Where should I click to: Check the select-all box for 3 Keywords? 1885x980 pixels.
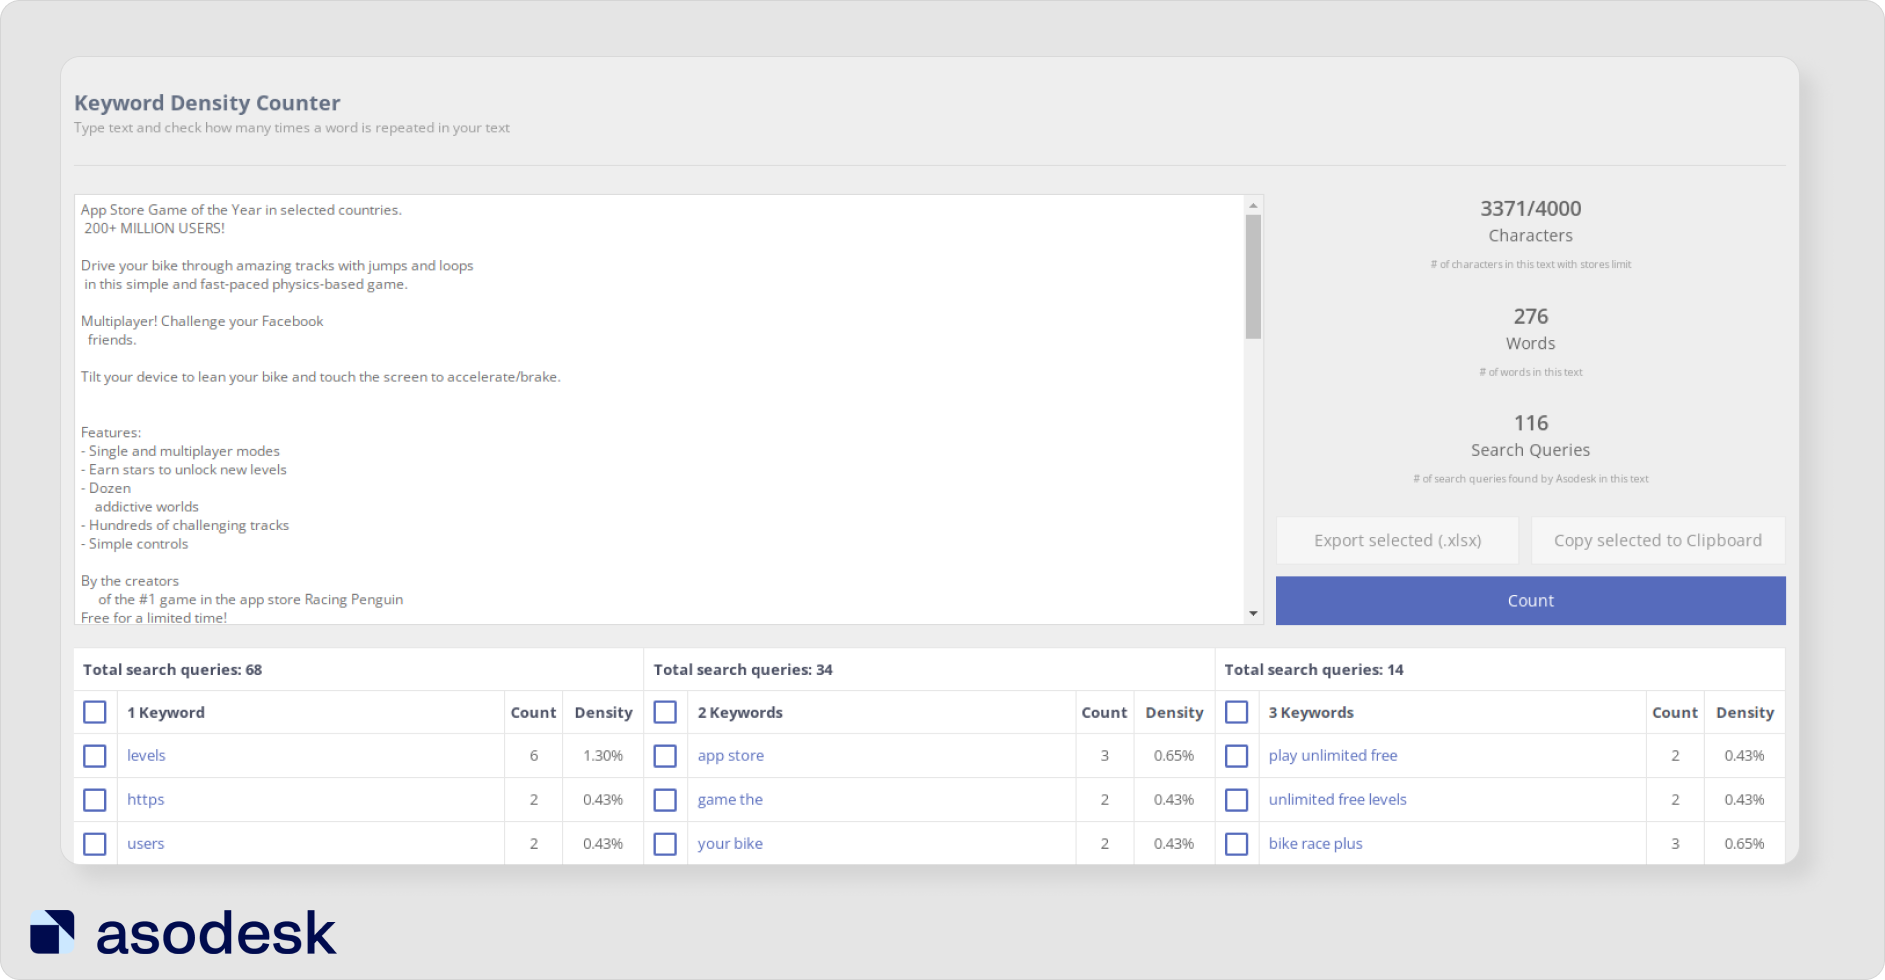(x=1236, y=712)
